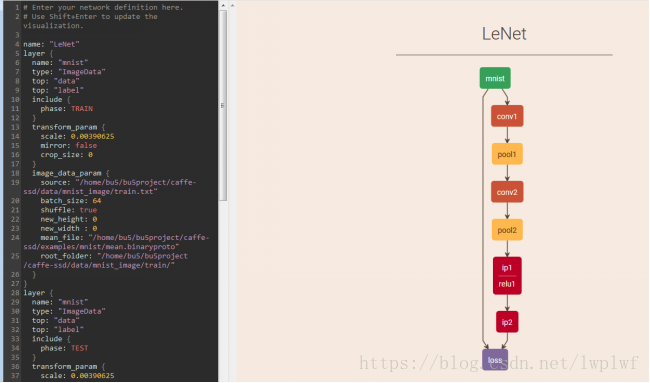Image resolution: width=650 pixels, height=383 pixels.
Task: Select the ip2 layer node
Action: (507, 322)
